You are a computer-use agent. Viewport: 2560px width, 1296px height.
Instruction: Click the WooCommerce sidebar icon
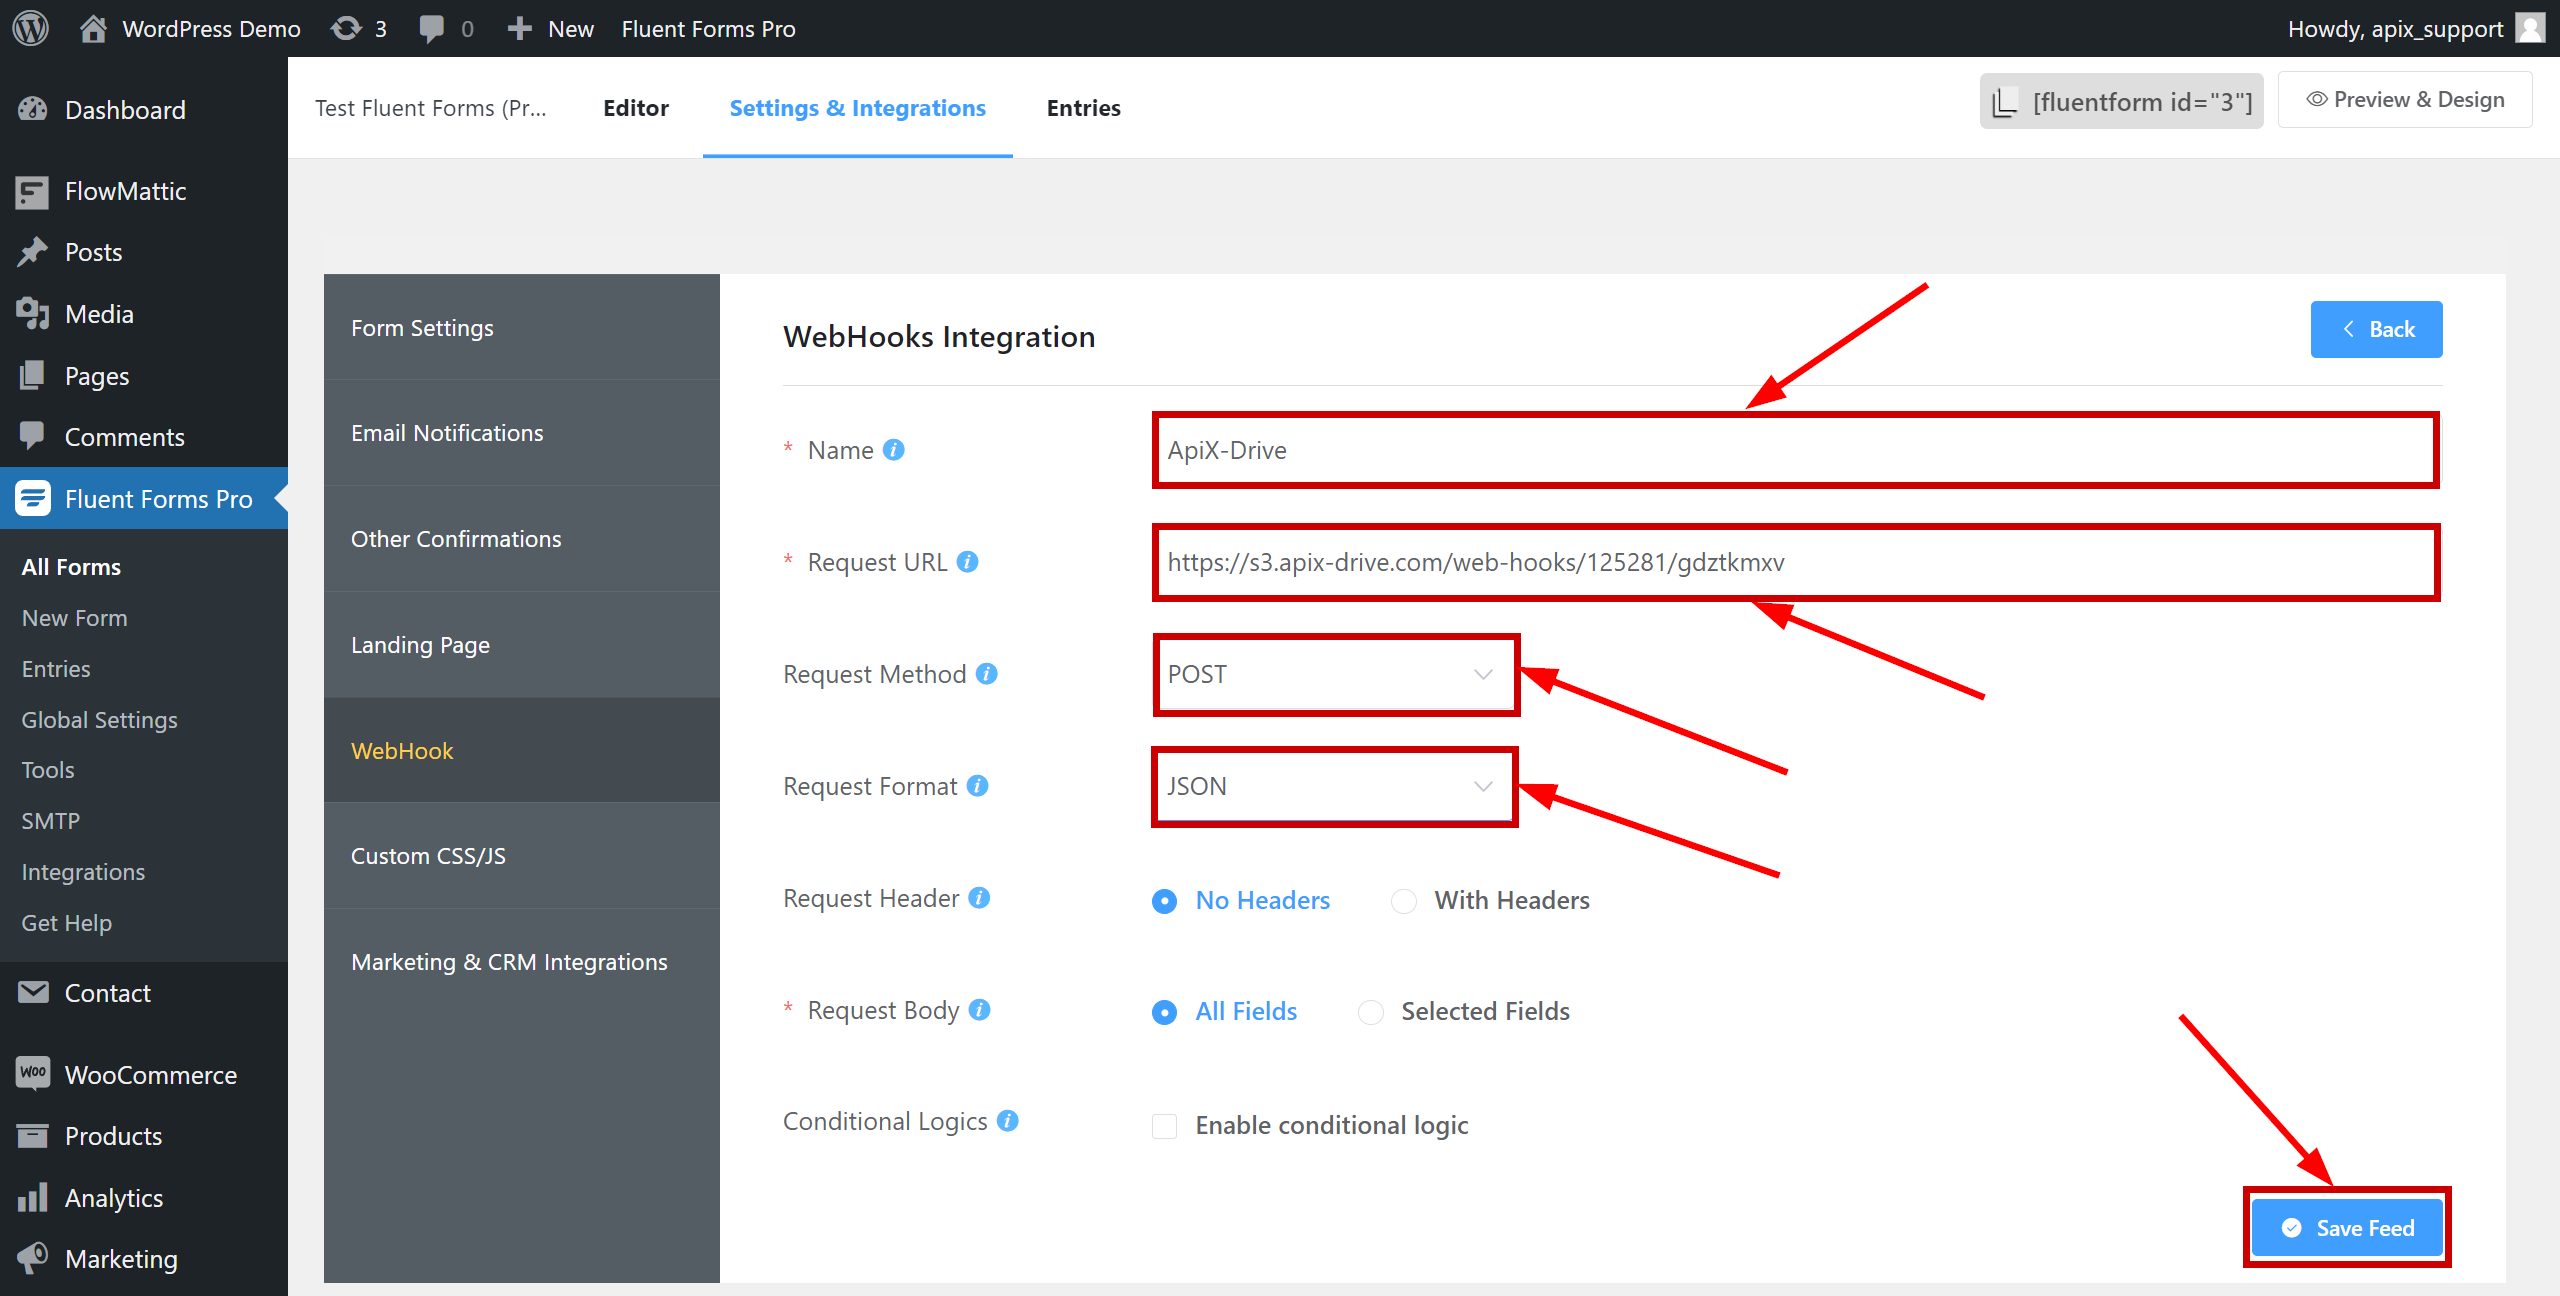pos(33,1073)
